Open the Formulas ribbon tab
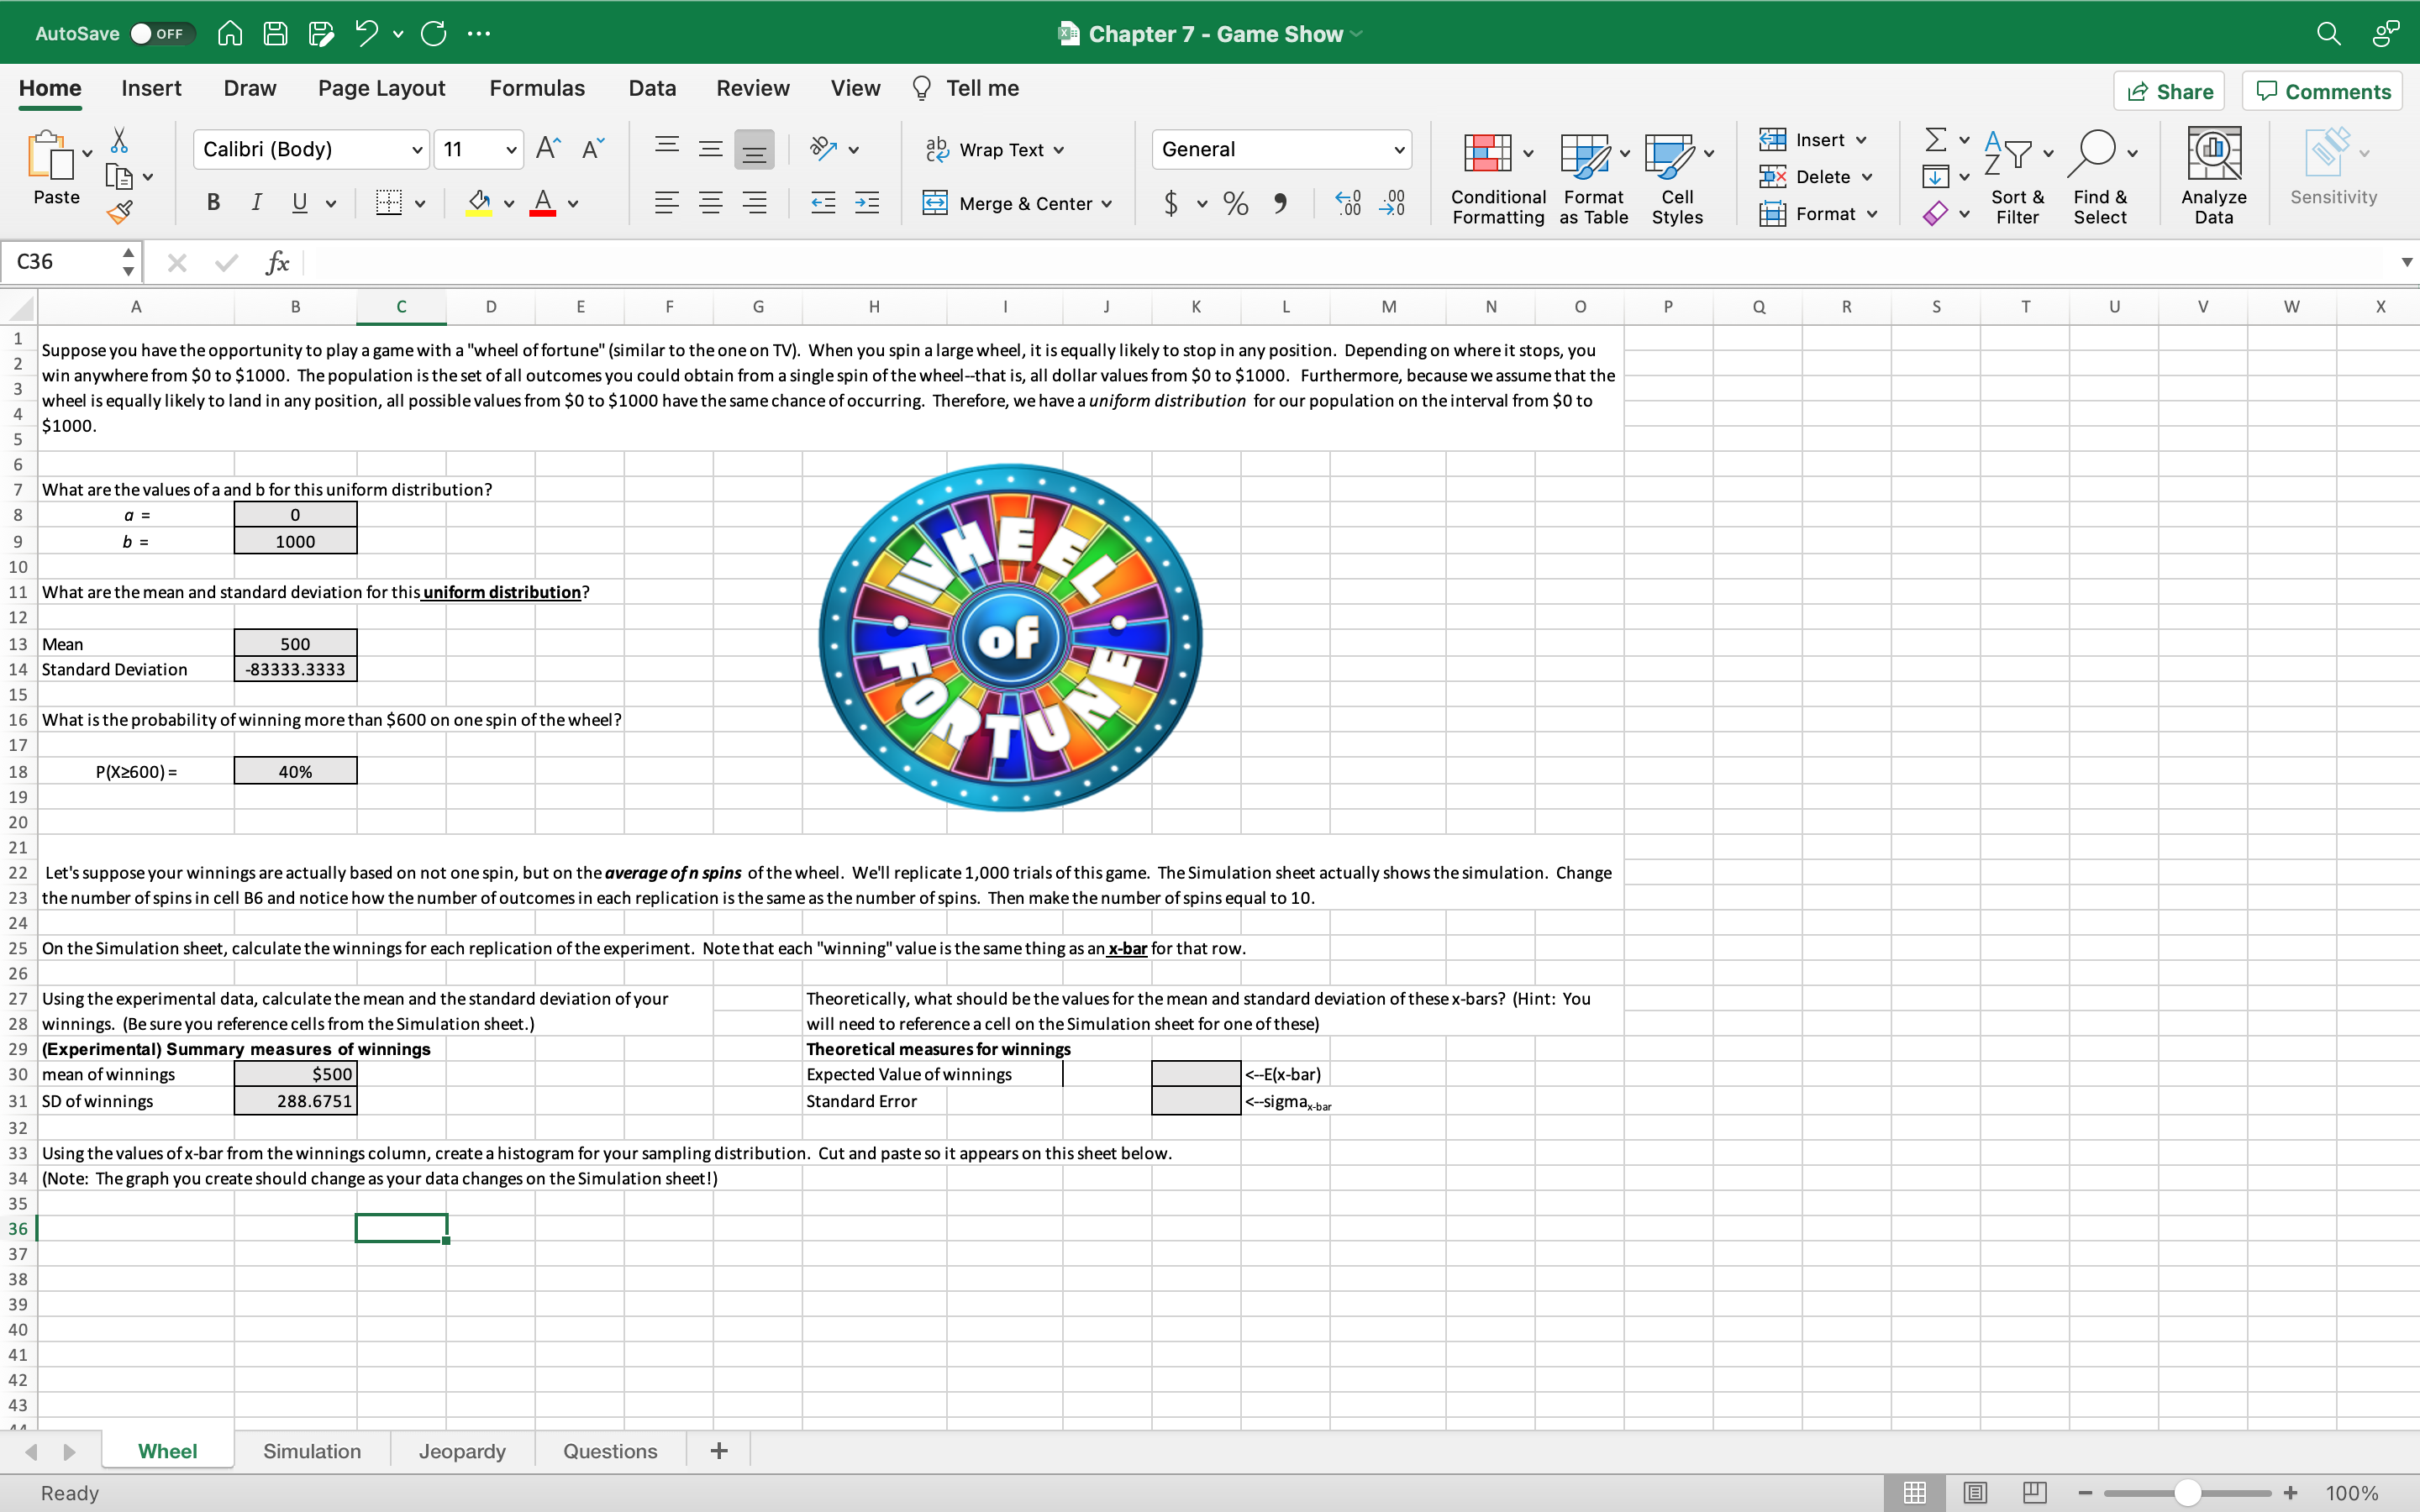 tap(537, 88)
